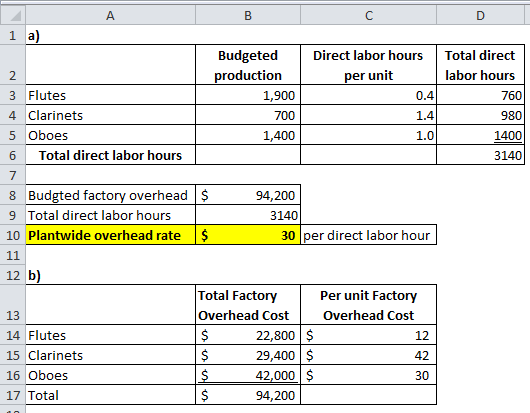This screenshot has width=530, height=413.
Task: Select row 6 header
Action: click(x=13, y=155)
